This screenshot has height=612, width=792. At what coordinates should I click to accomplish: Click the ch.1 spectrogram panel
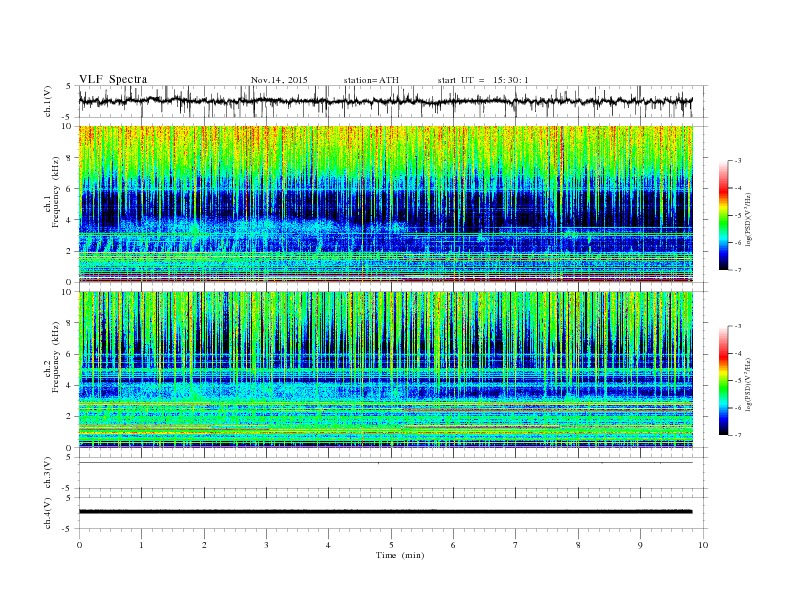click(x=386, y=204)
